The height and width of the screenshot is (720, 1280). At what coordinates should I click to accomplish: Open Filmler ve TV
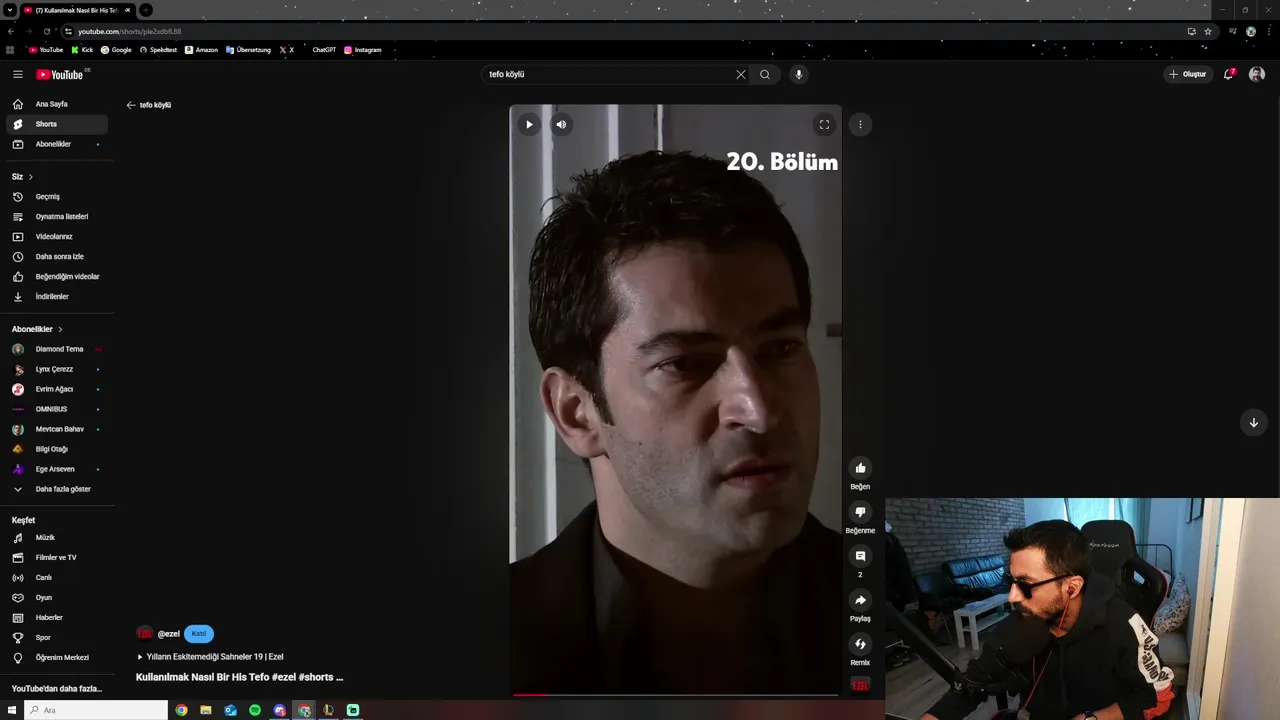pyautogui.click(x=57, y=558)
